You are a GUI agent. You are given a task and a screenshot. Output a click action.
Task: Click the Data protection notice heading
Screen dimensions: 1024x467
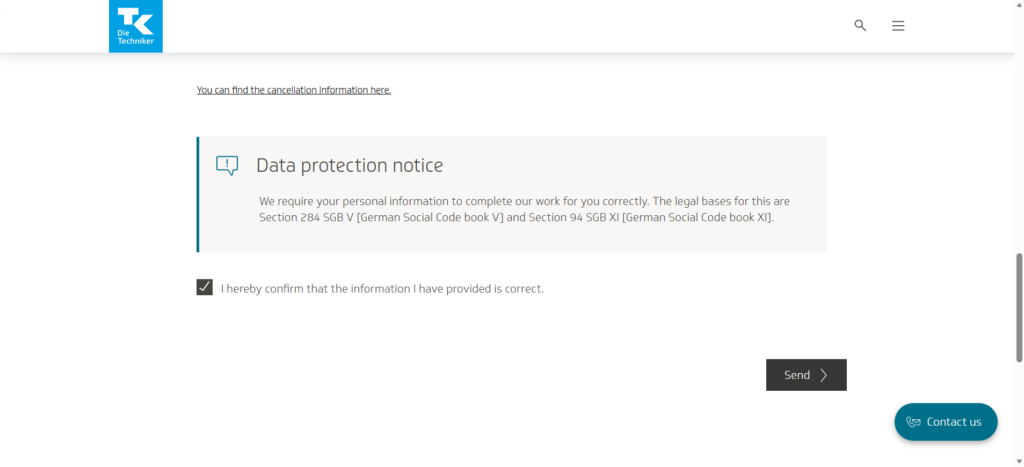click(349, 166)
